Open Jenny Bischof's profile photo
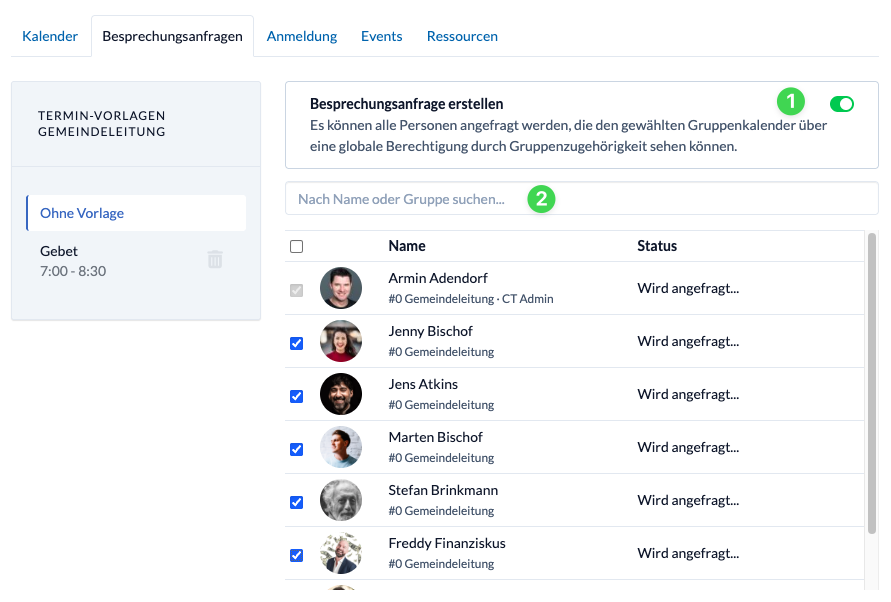Screen dimensions: 891x602 click(341, 341)
